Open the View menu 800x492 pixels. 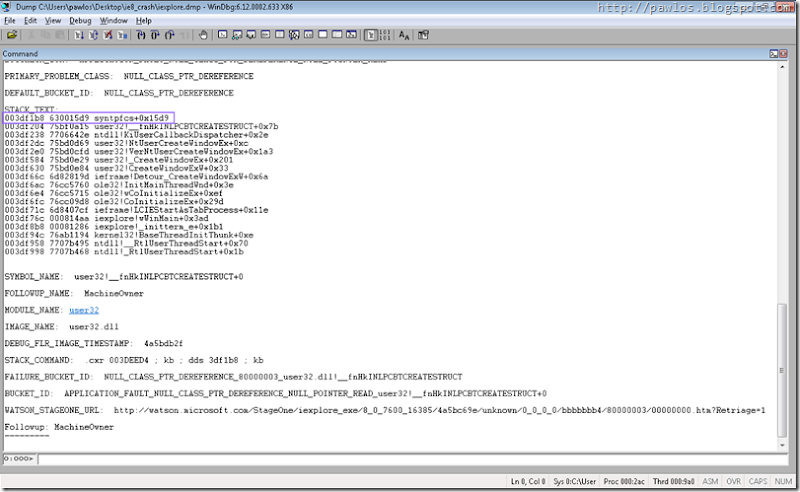point(53,21)
